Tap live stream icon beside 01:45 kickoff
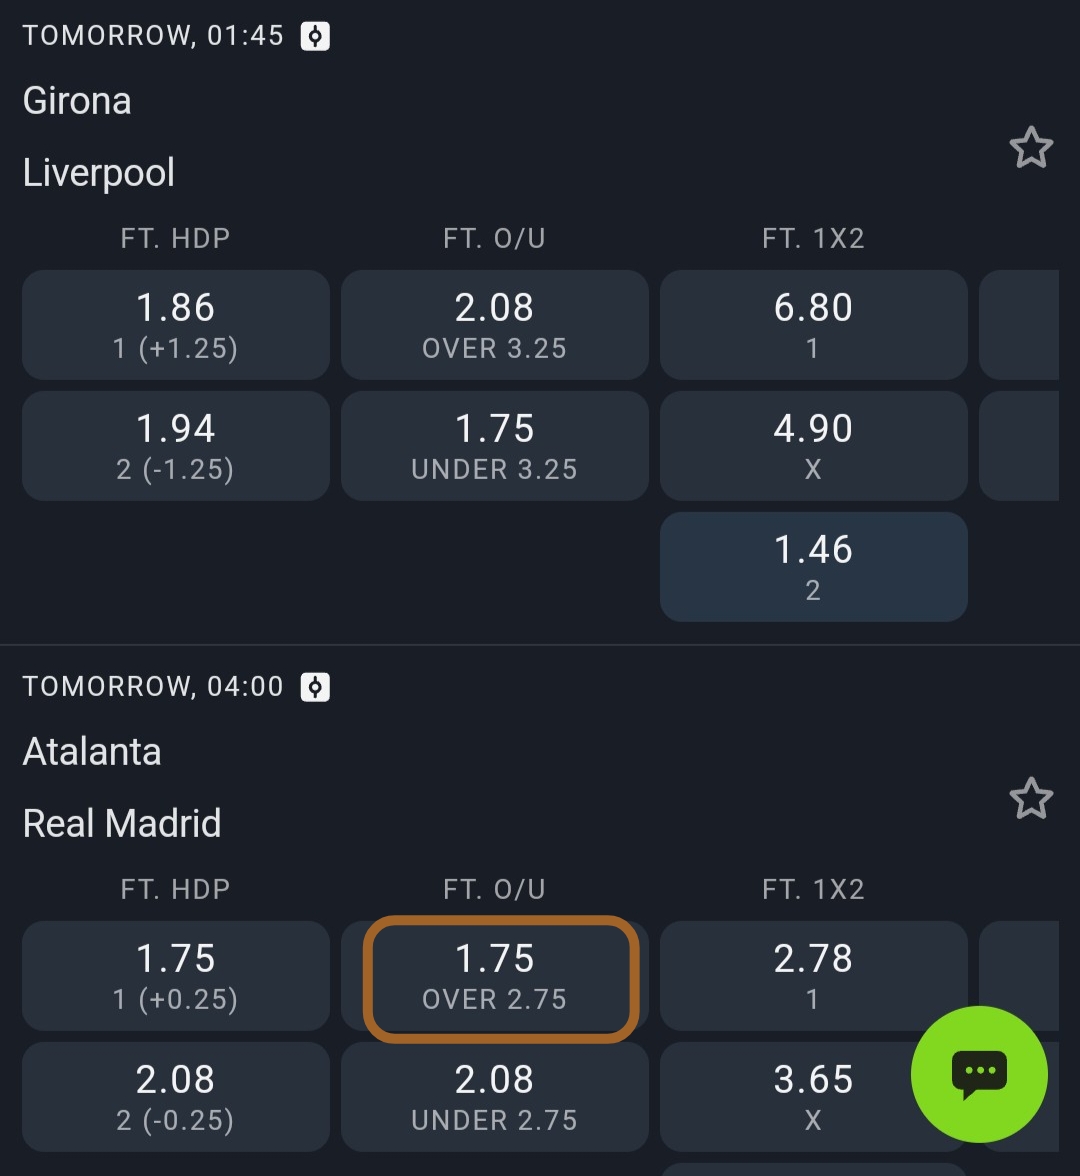The image size is (1080, 1176). 315,36
